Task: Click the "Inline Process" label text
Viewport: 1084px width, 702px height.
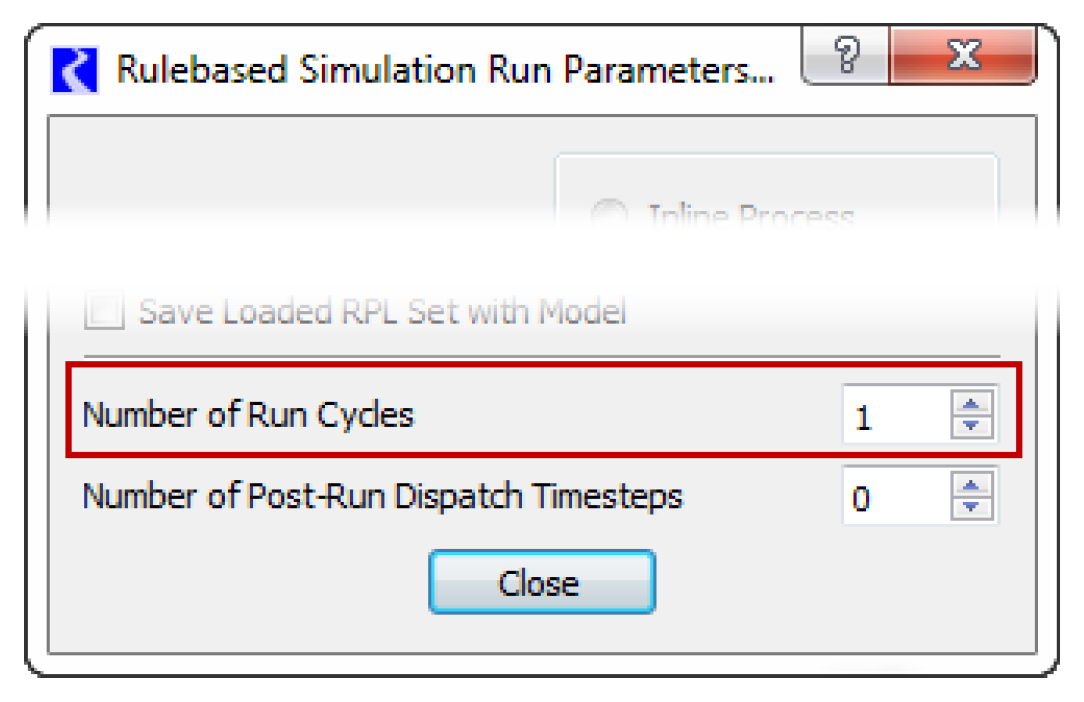Action: [x=750, y=216]
